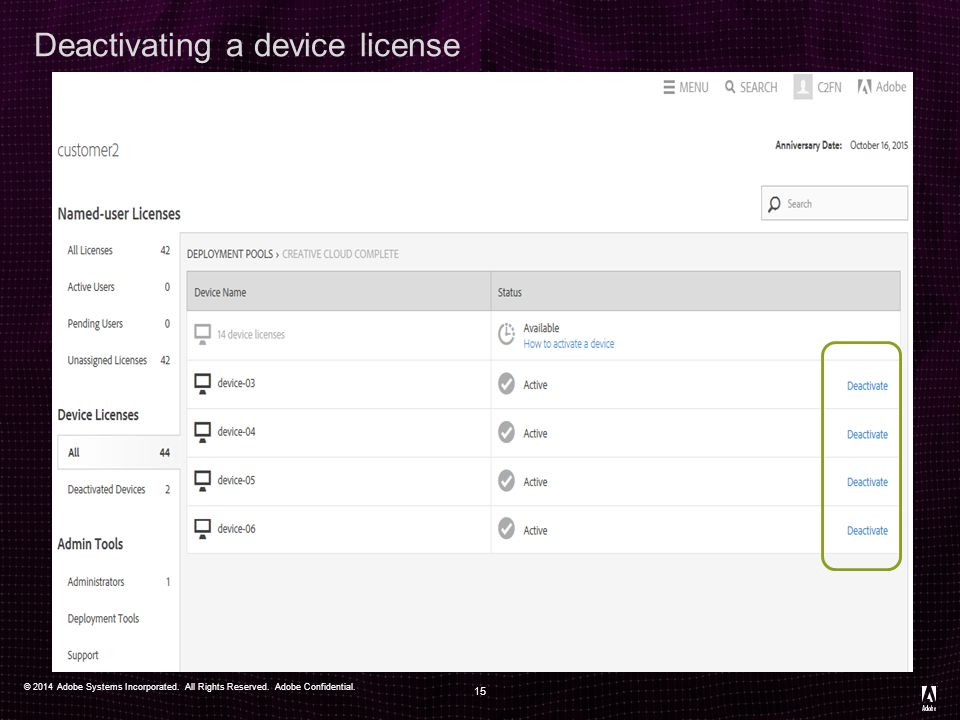Click the monitor icon for device-04
The width and height of the screenshot is (960, 720).
[203, 432]
